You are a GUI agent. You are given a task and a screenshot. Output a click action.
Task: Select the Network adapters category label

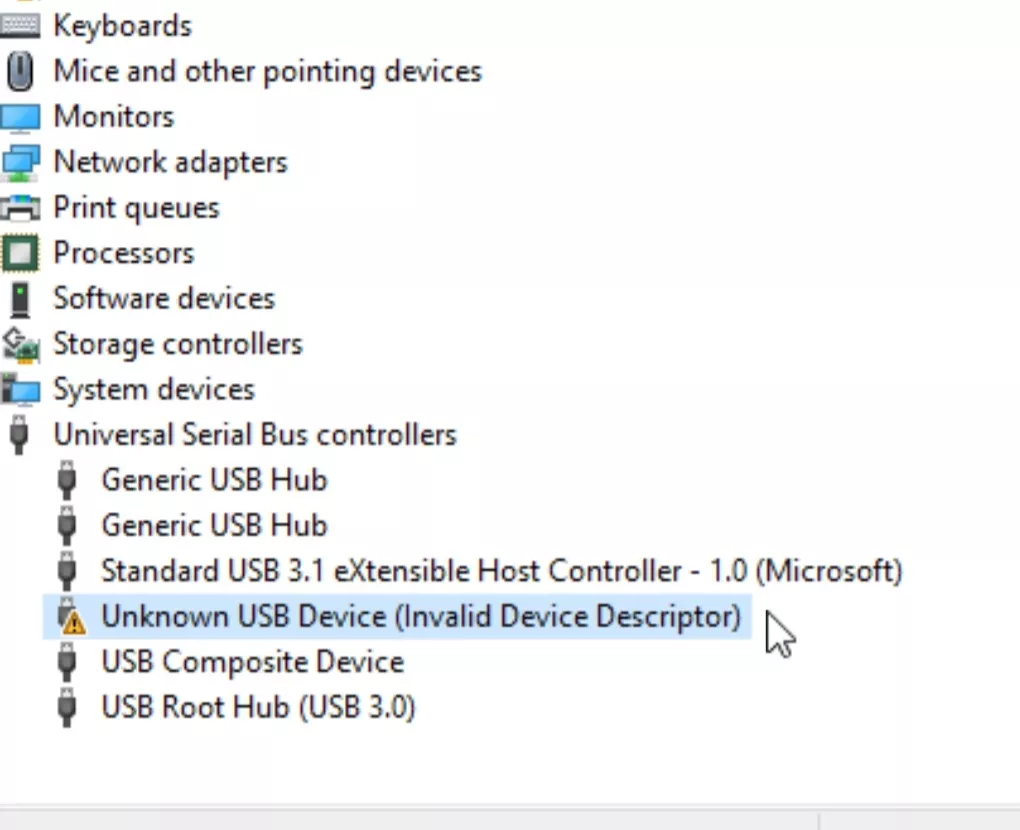(x=170, y=162)
